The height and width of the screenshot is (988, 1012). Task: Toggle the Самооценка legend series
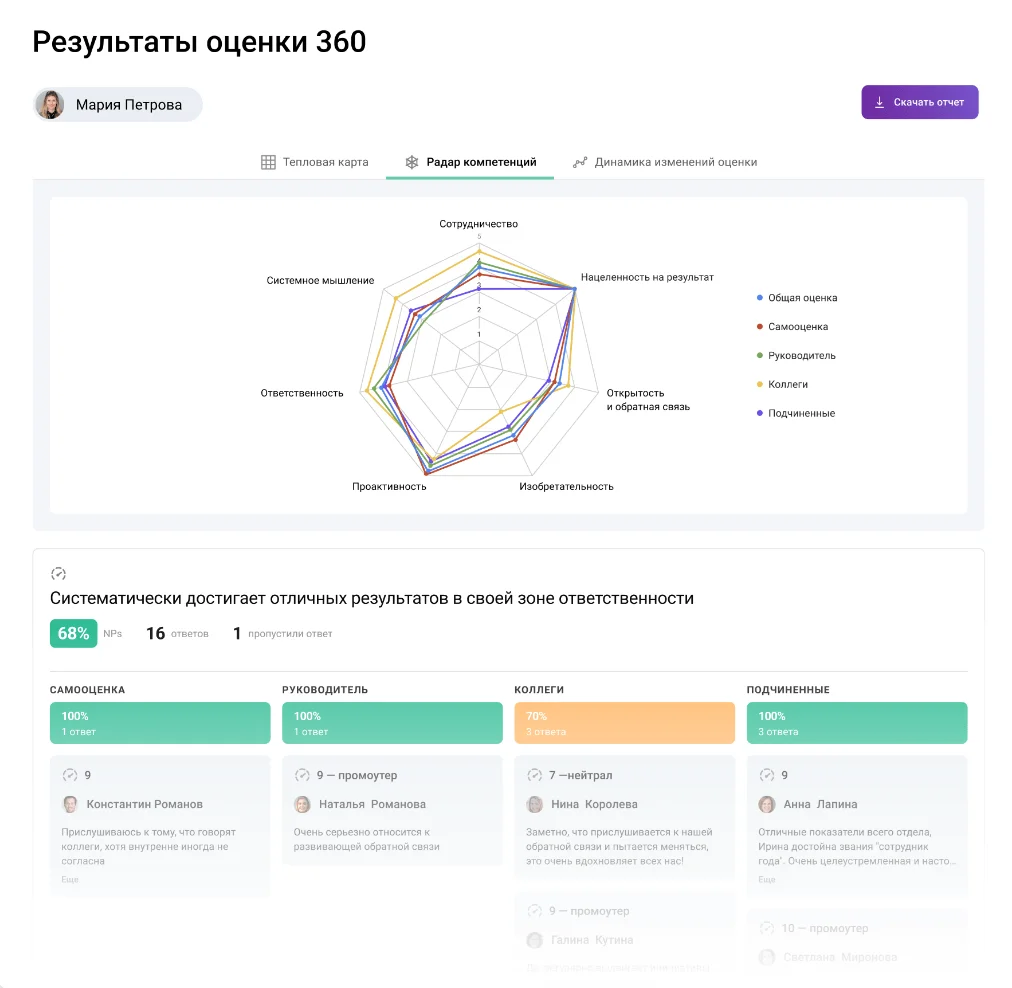coord(797,327)
